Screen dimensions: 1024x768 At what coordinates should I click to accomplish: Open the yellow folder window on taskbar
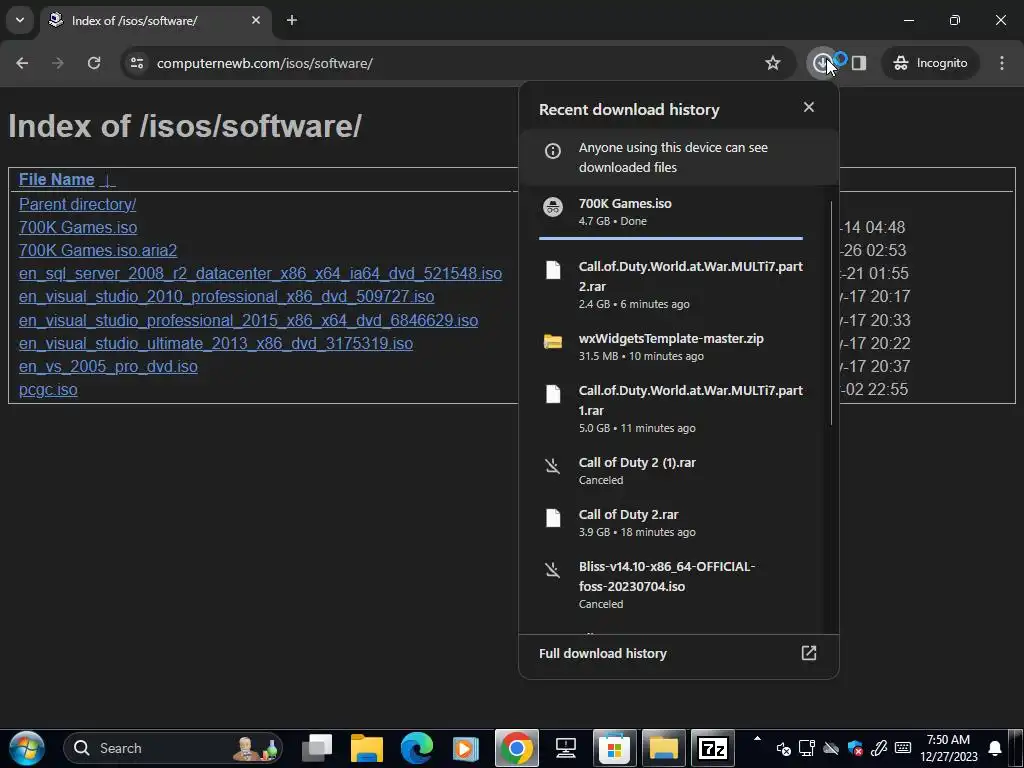664,748
